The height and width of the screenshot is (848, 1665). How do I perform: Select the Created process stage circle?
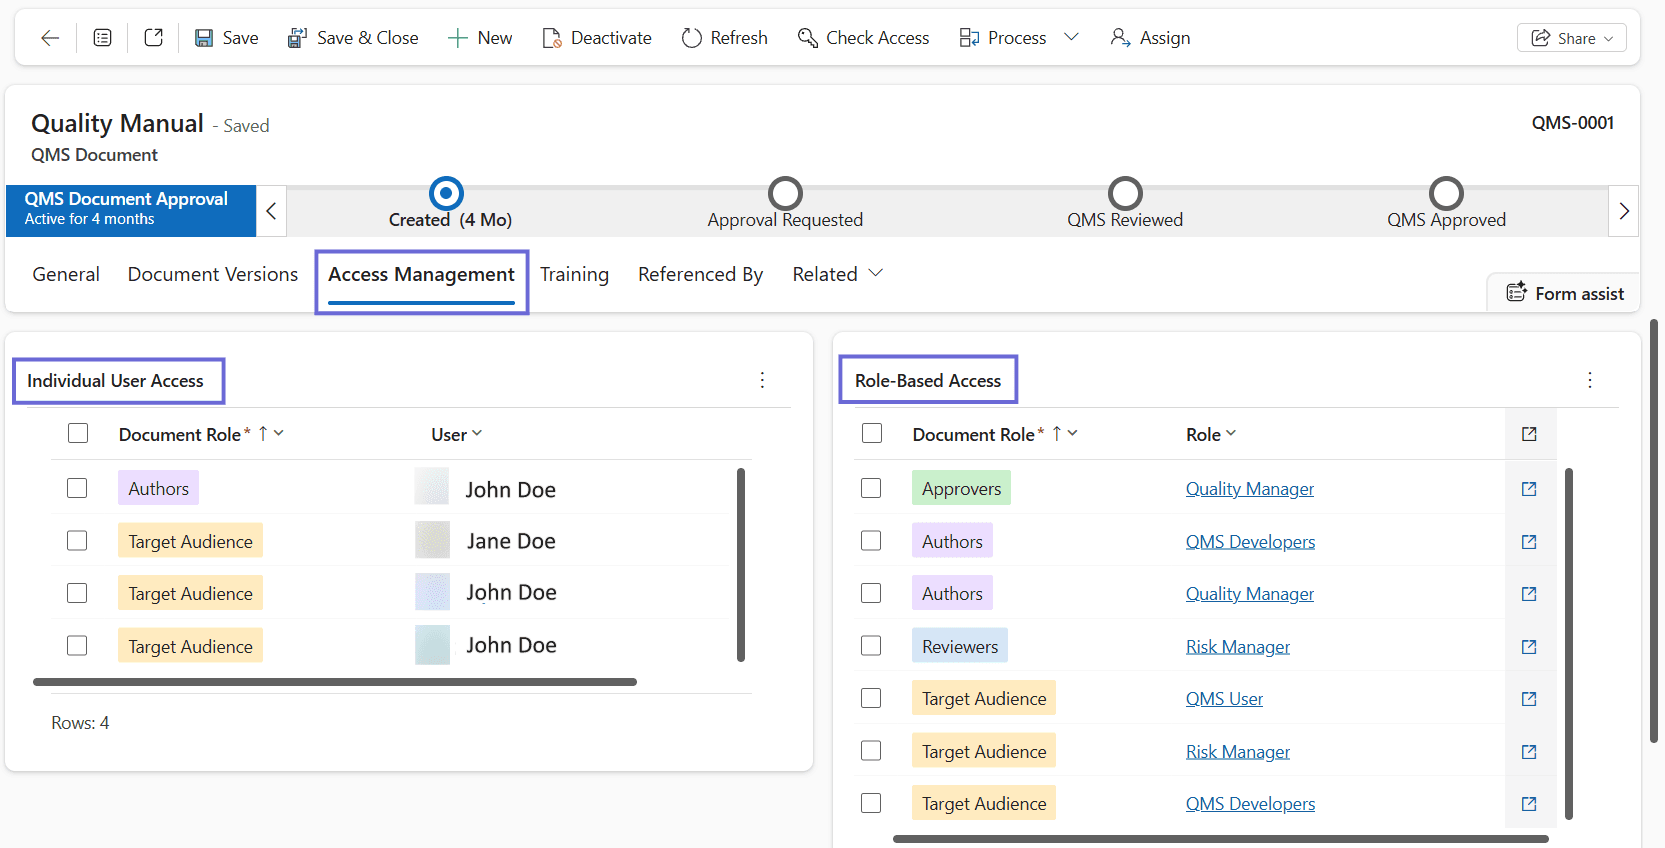(x=446, y=193)
